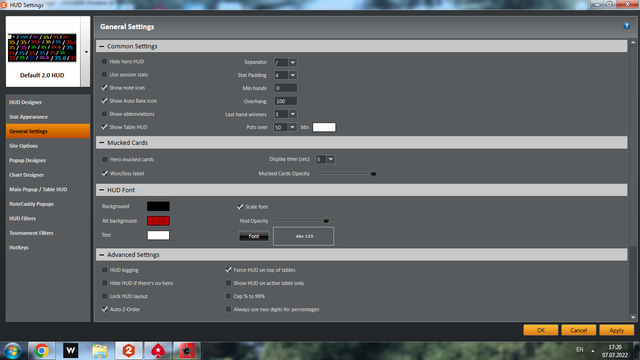
Task: Pick the Text white color swatch
Action: click(158, 235)
